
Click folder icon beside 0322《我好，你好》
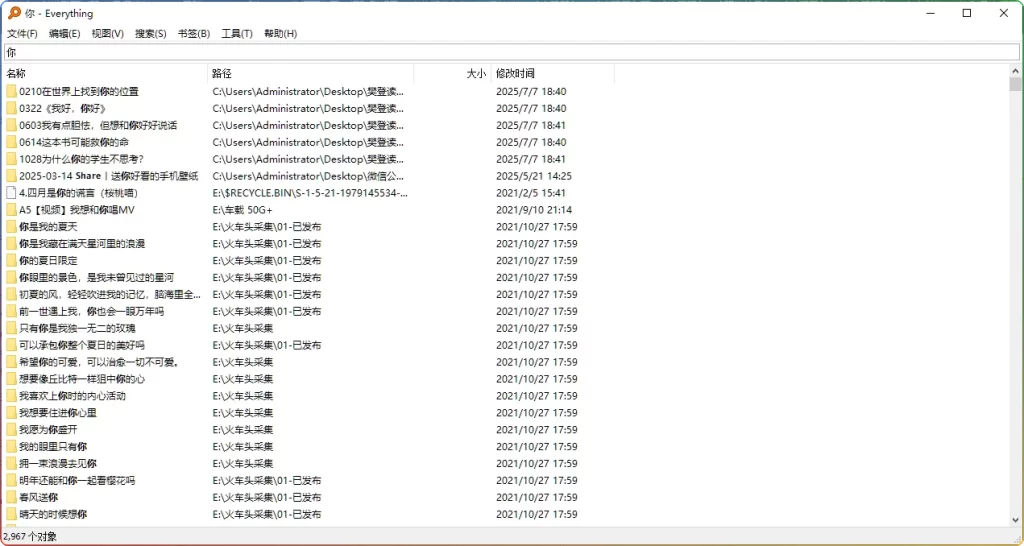[x=11, y=108]
